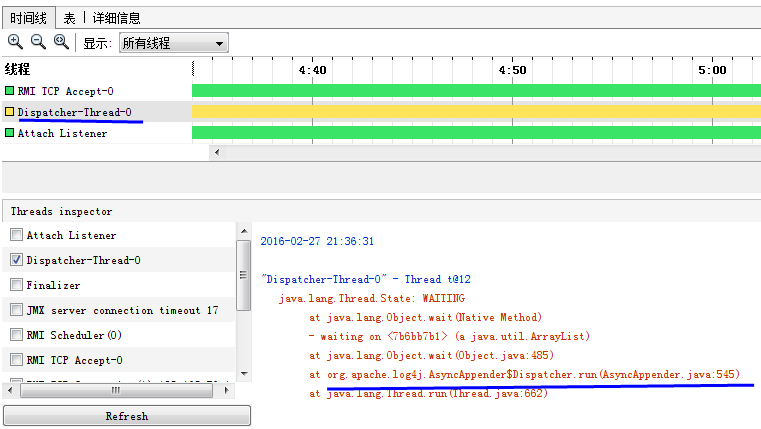
Task: Click the 显示: label
Action: [x=97, y=43]
